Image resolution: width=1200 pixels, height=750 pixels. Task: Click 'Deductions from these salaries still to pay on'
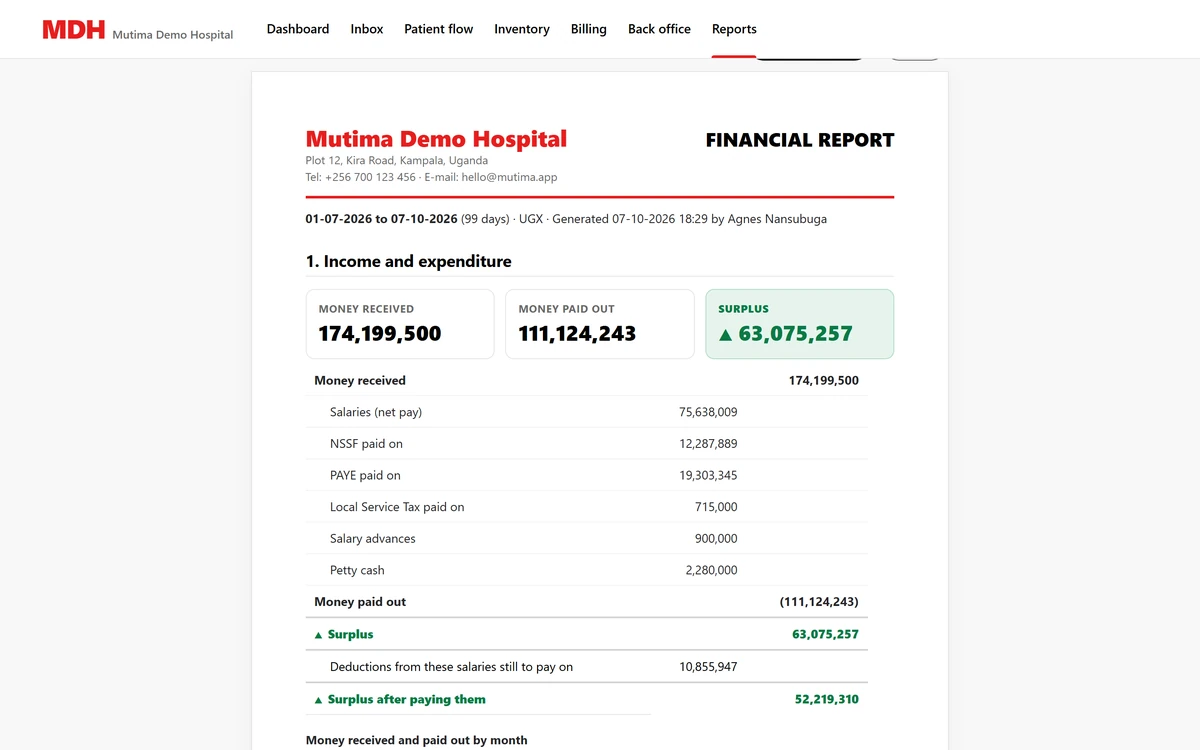[452, 667]
